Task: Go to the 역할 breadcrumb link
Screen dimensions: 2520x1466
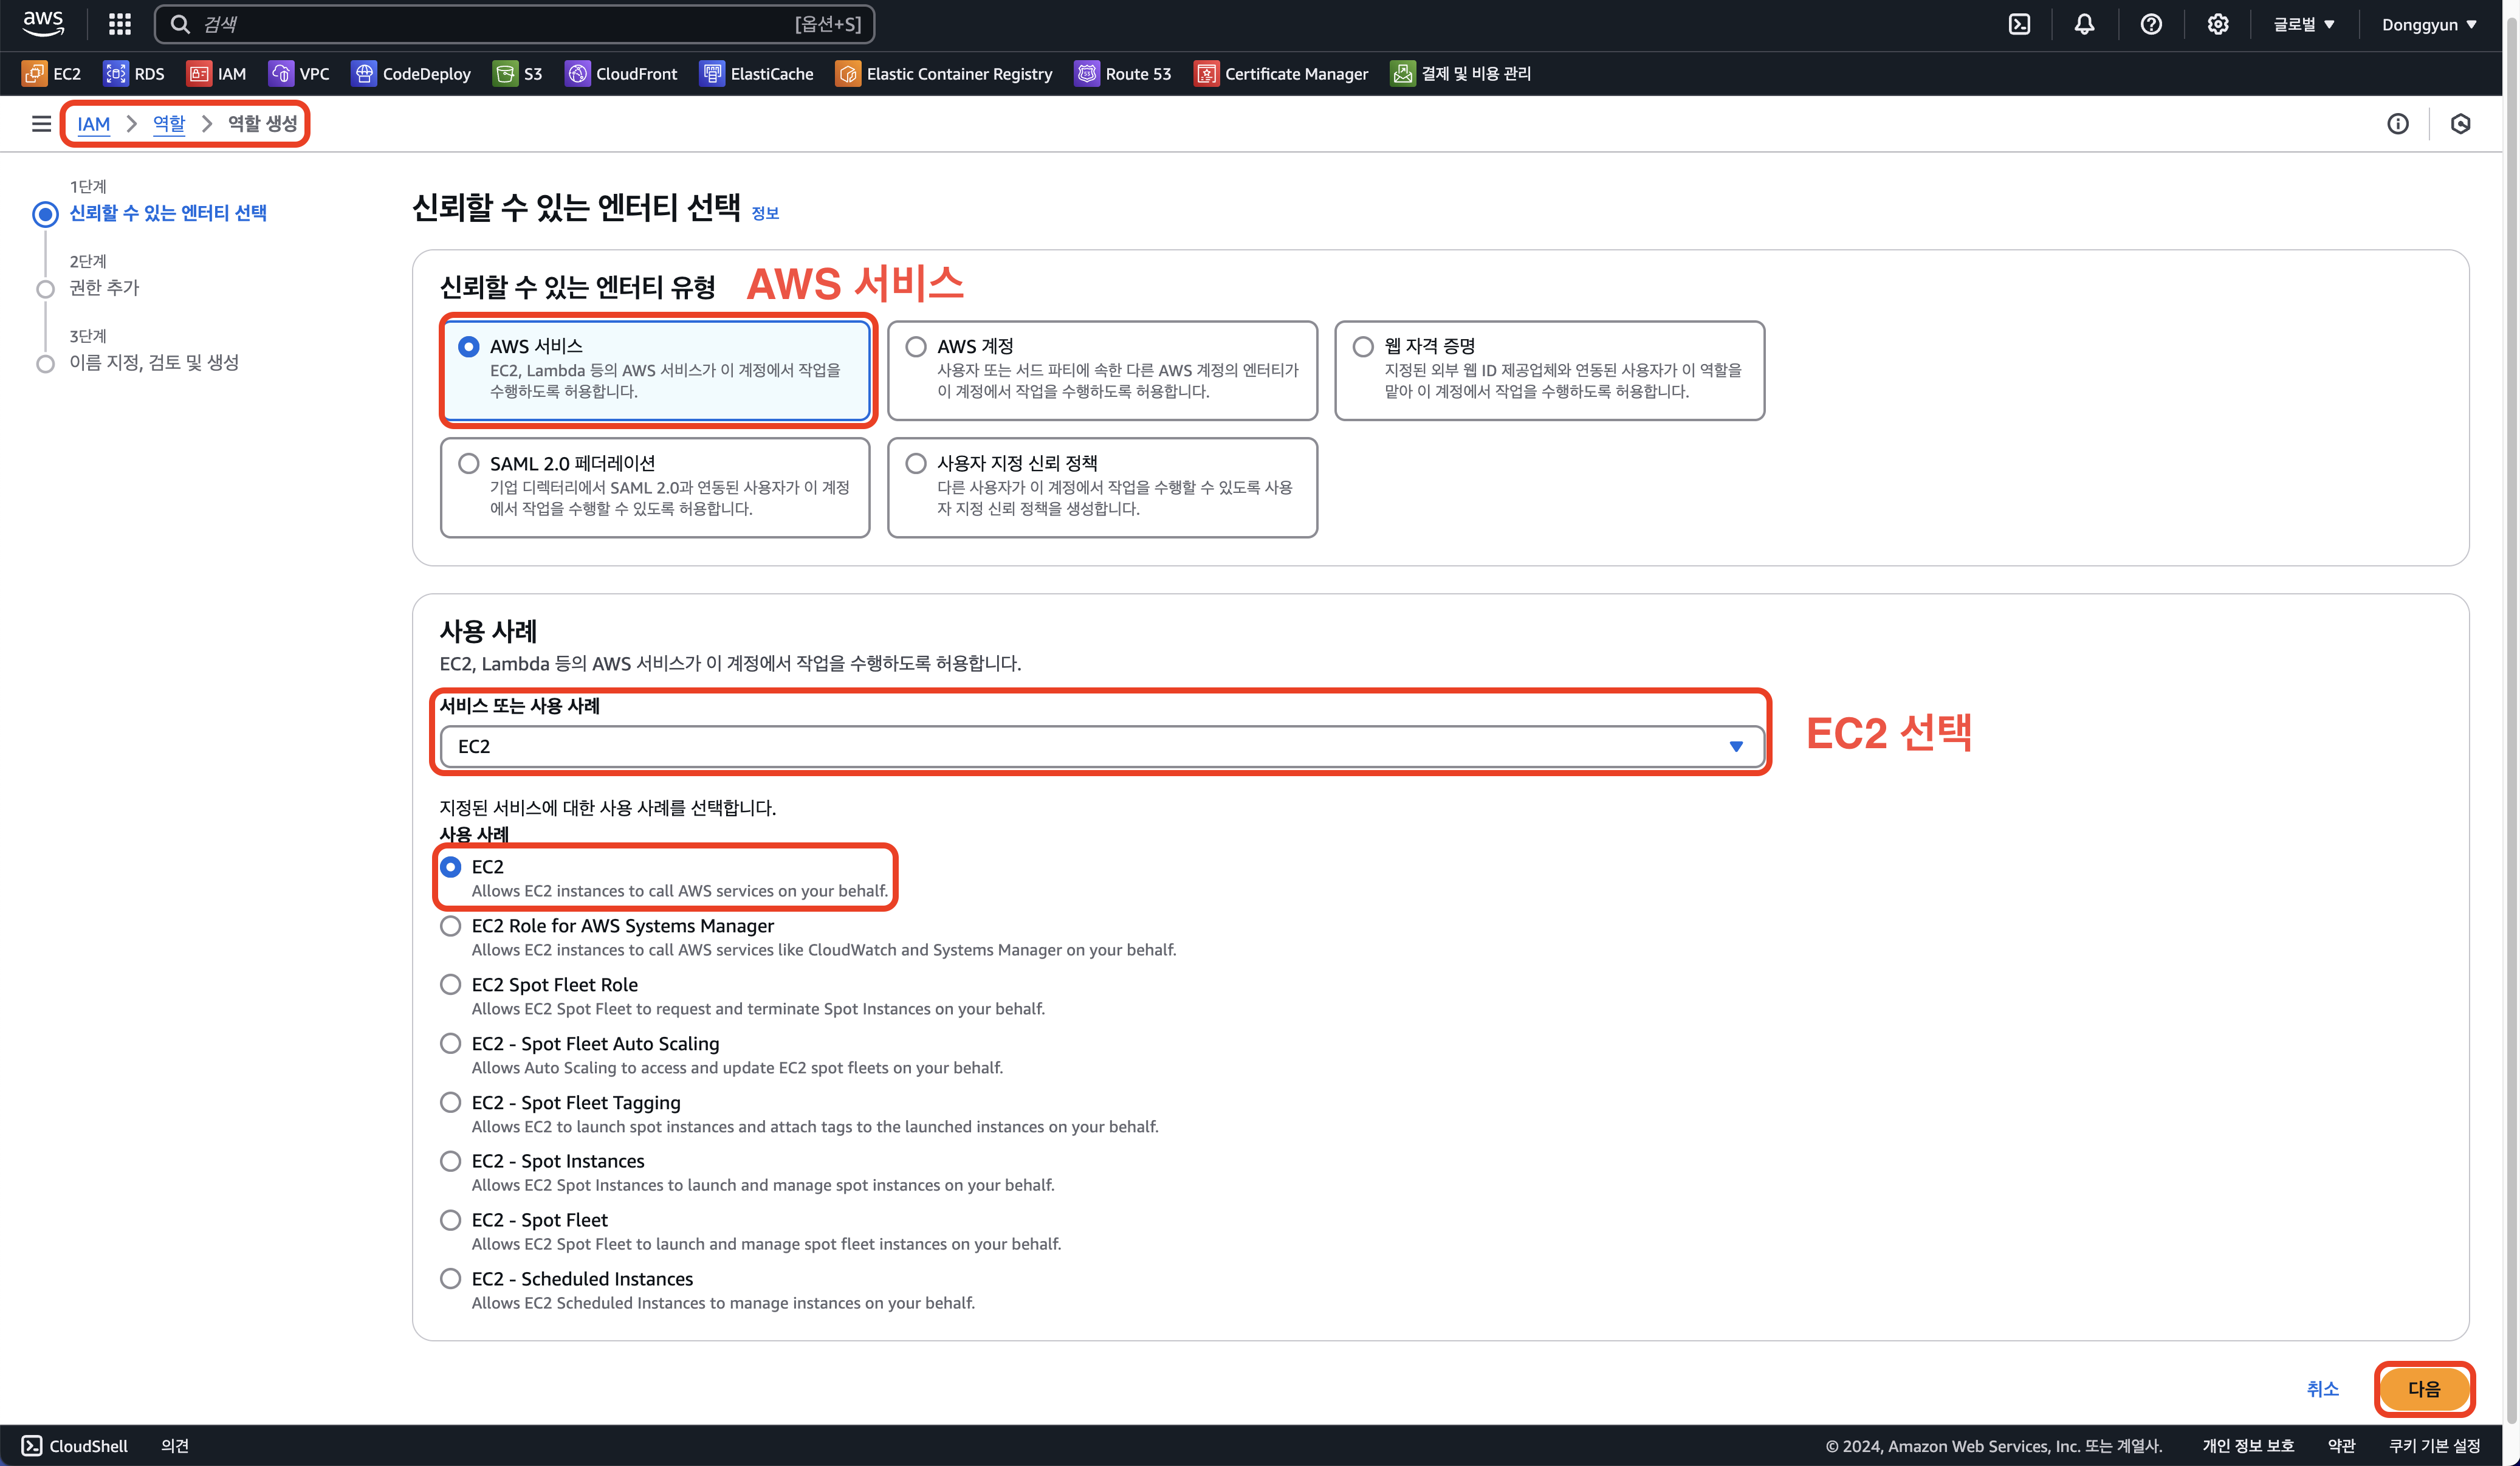Action: 169,124
